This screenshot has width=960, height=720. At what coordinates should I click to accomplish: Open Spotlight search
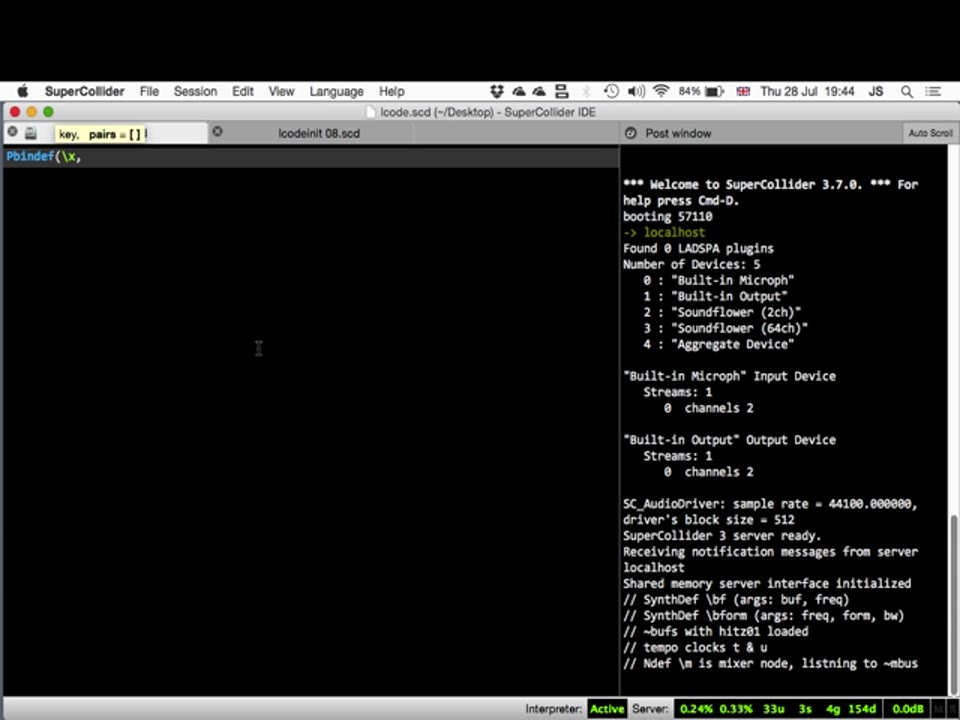tap(907, 92)
